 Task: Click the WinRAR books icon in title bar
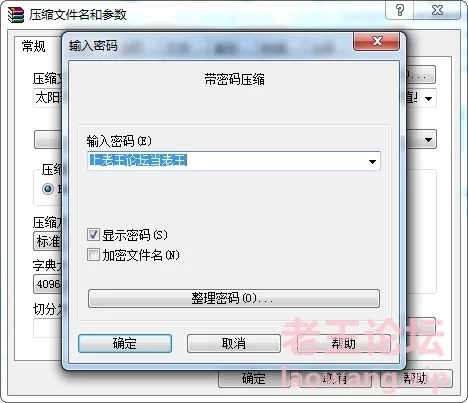[x=16, y=14]
